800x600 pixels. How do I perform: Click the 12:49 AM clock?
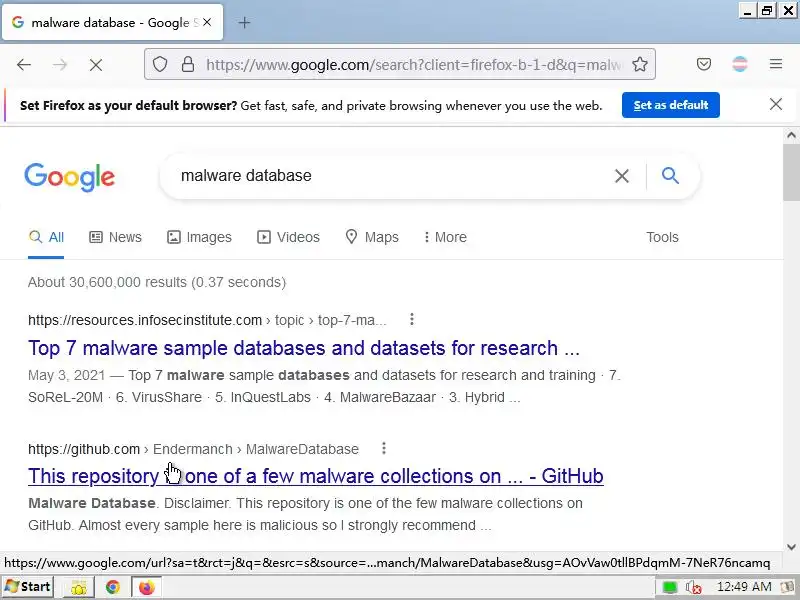pyautogui.click(x=744, y=587)
